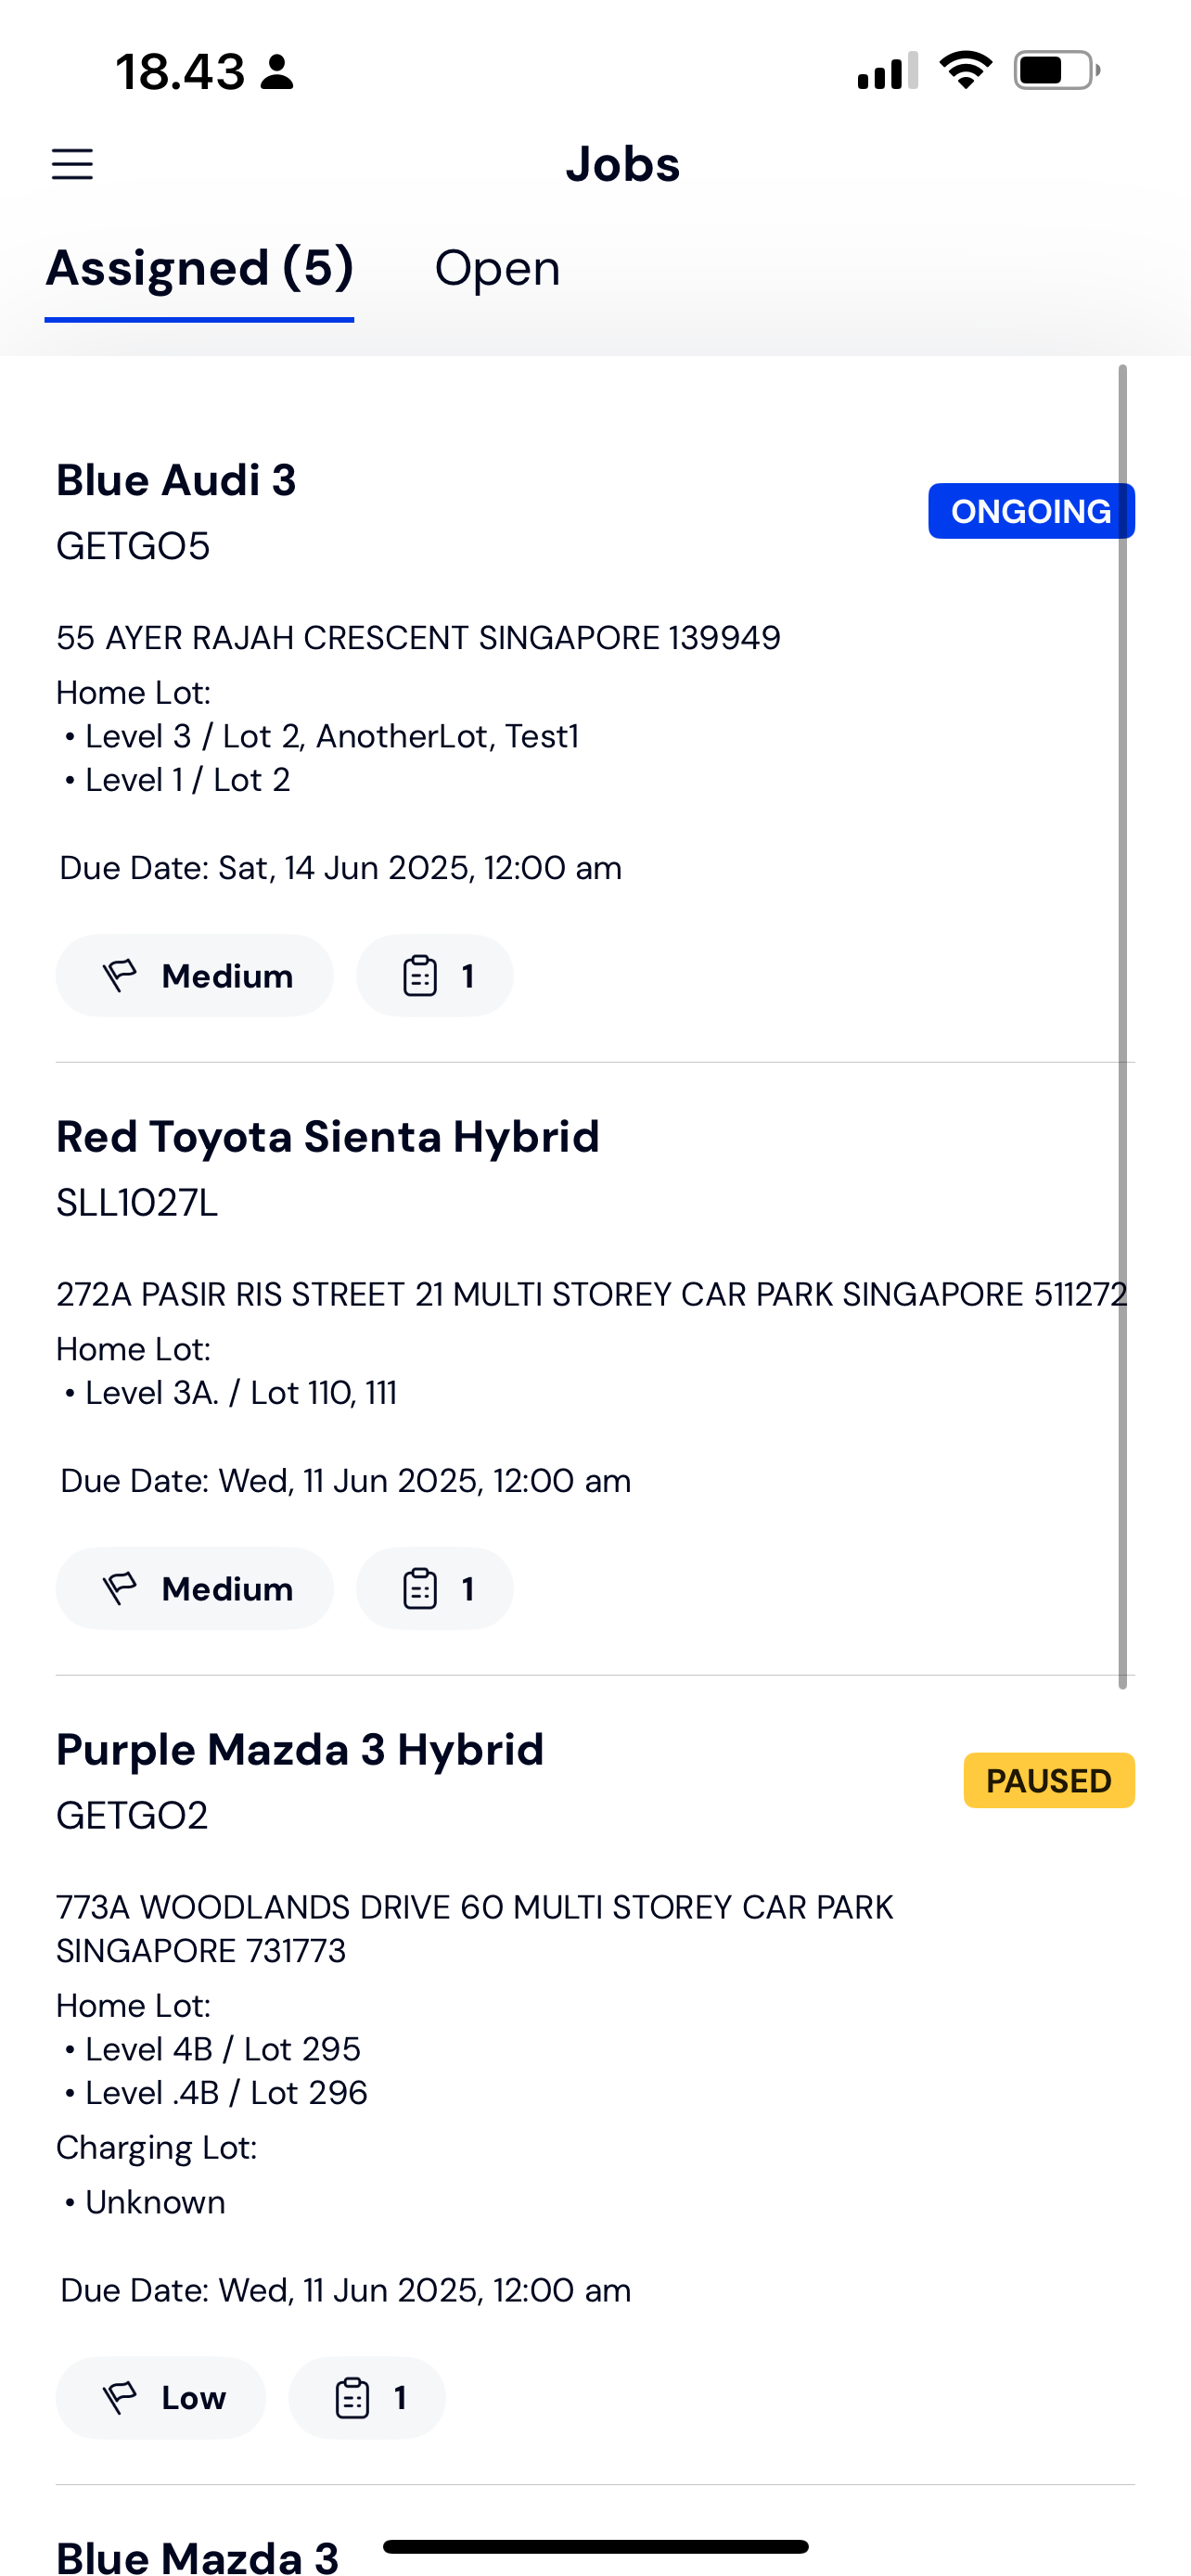Viewport: 1191px width, 2576px height.
Task: Open the hamburger menu
Action: (x=72, y=164)
